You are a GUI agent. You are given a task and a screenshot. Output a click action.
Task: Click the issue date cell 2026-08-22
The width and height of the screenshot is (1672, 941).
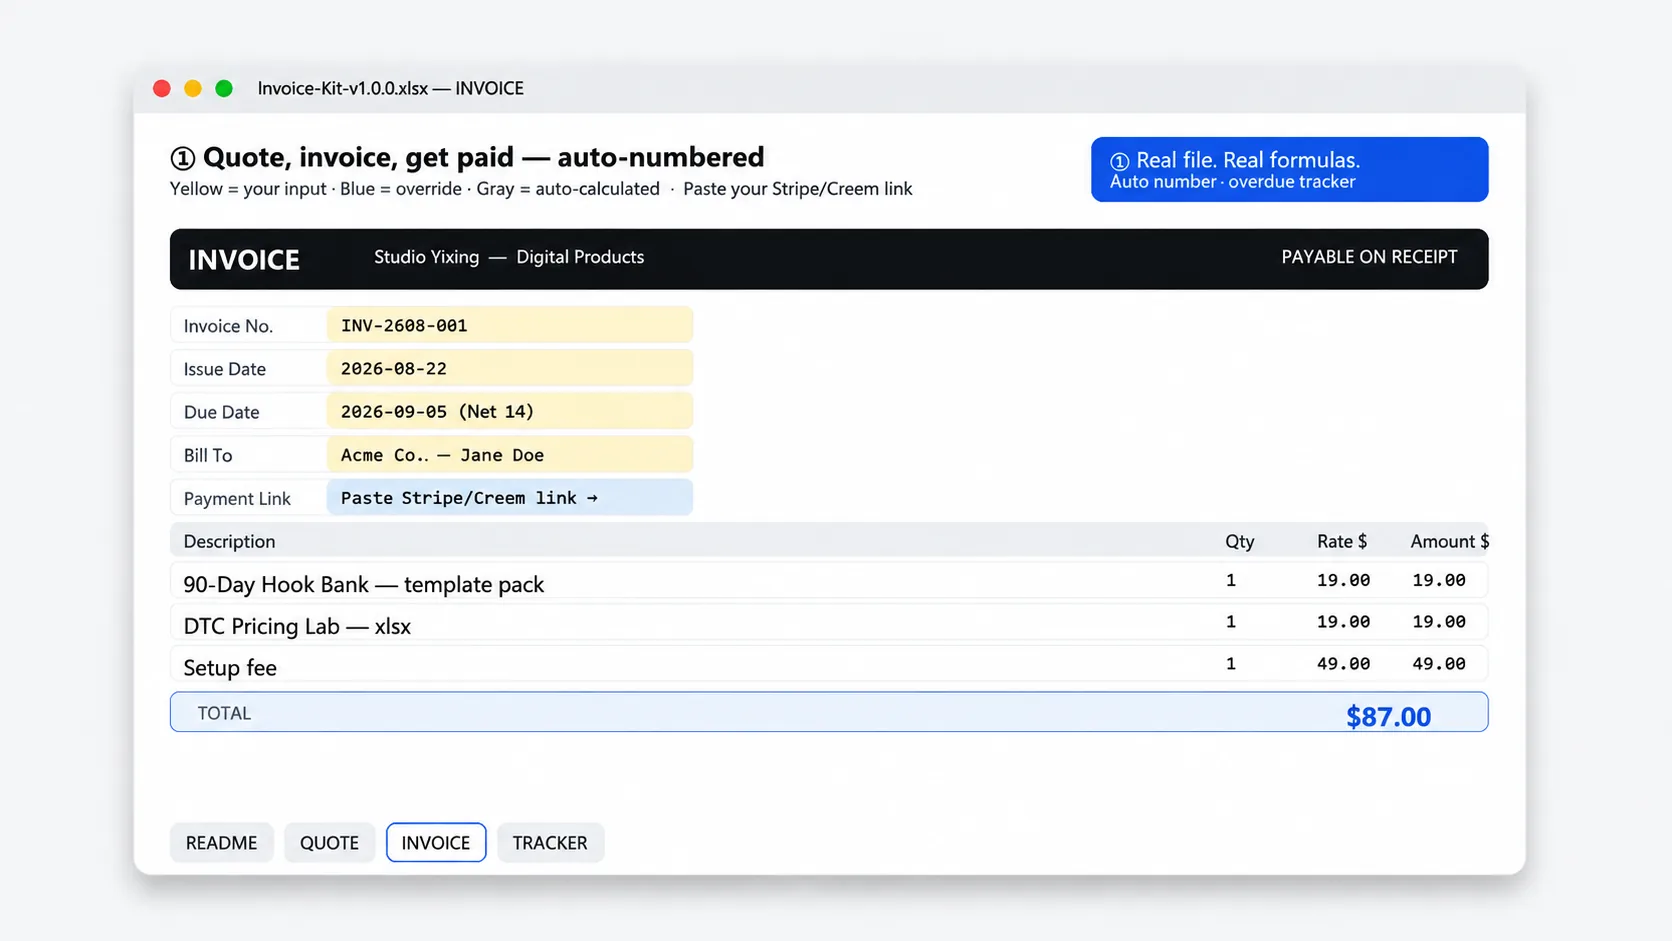[509, 368]
